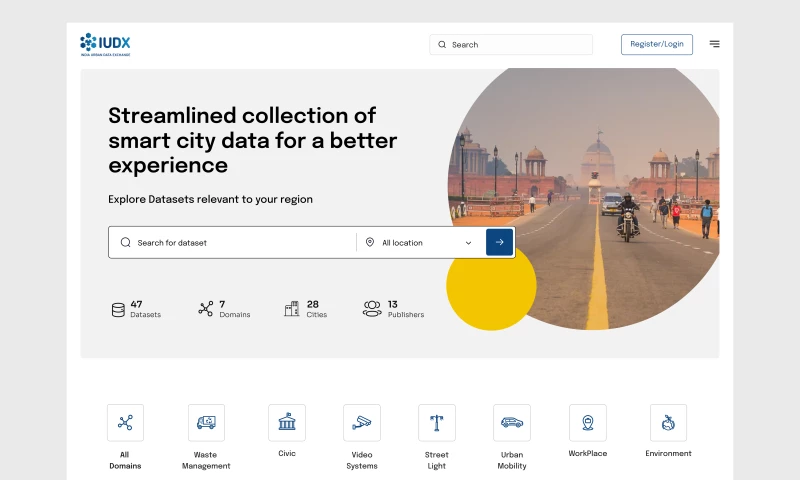The height and width of the screenshot is (480, 800).
Task: Click the IUDX logo
Action: [105, 44]
